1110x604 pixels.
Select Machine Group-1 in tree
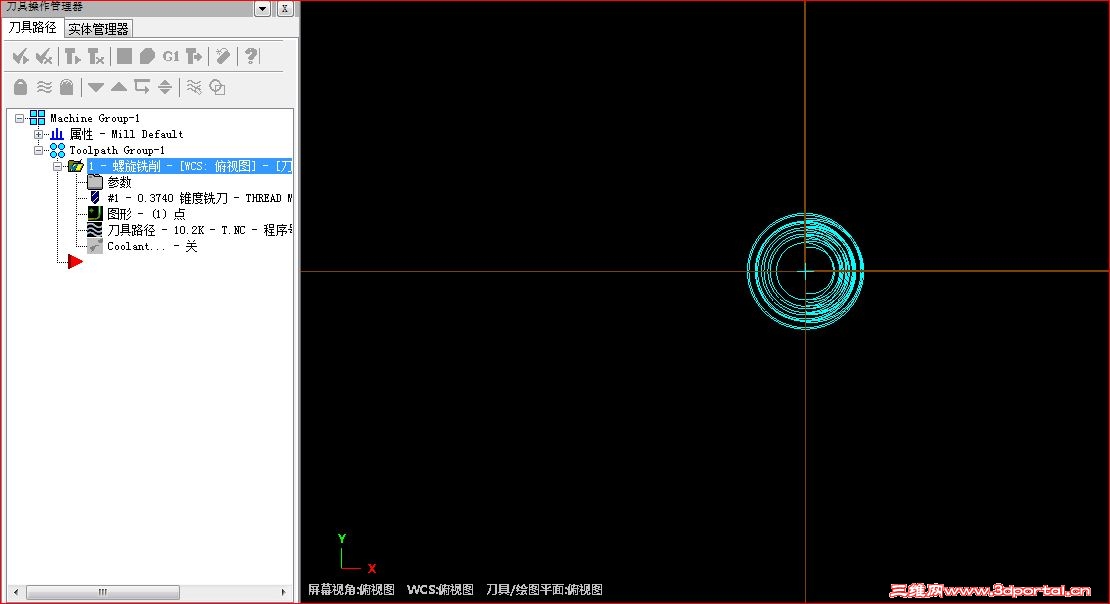[95, 118]
